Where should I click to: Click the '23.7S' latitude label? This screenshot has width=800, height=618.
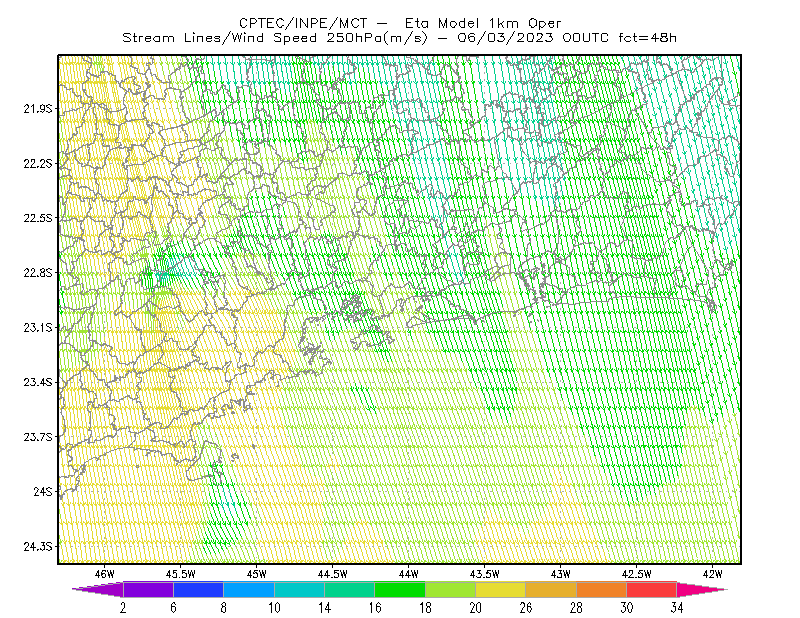38,437
